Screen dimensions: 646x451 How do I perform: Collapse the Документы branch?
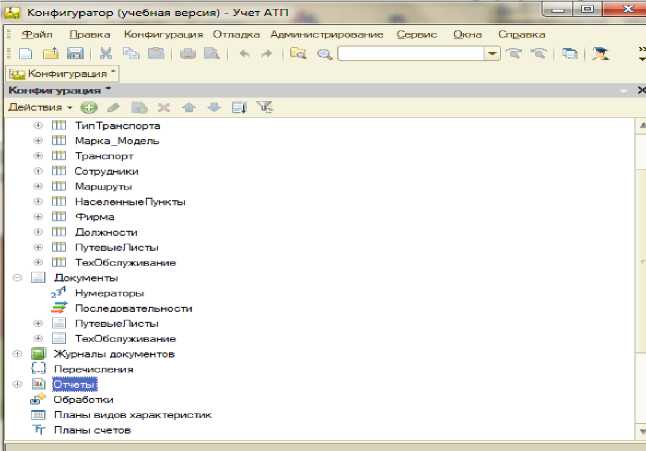pos(17,278)
